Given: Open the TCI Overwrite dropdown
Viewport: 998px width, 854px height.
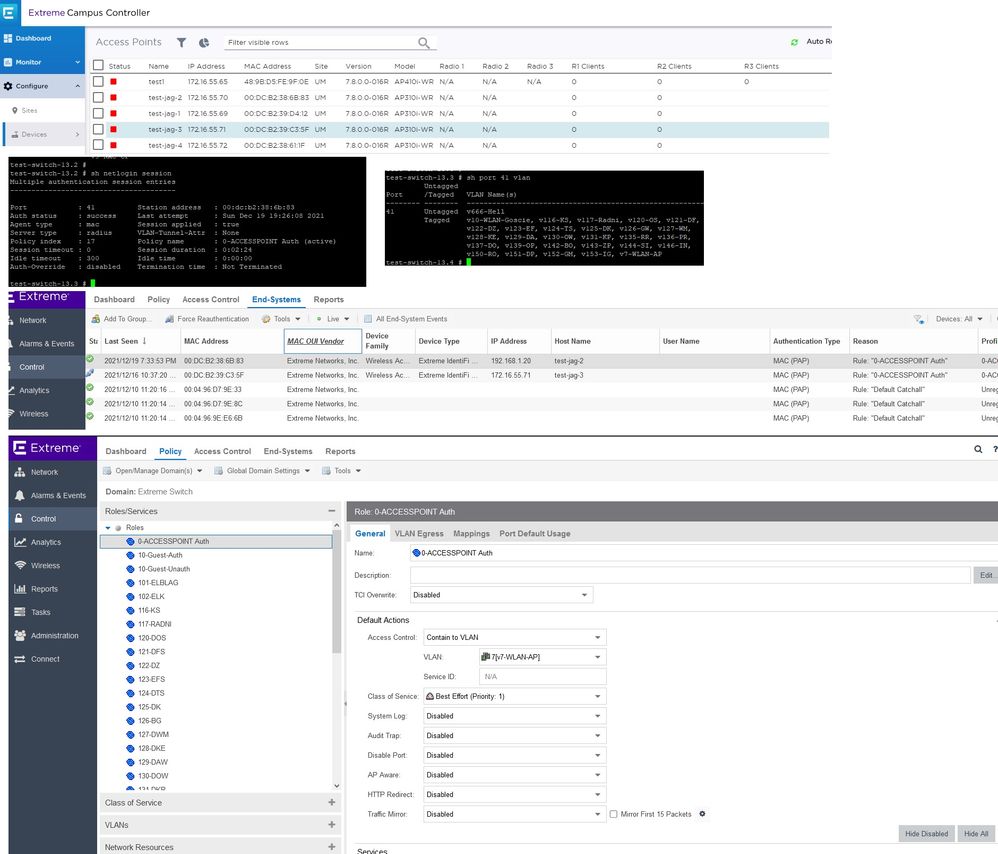Looking at the screenshot, I should (x=502, y=595).
